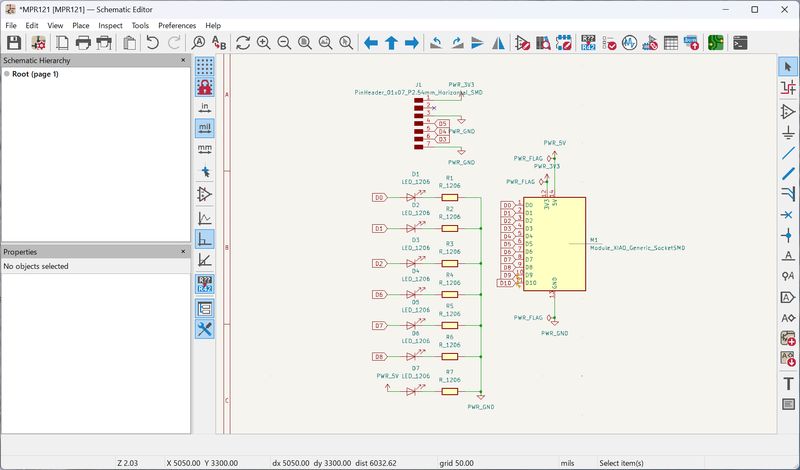Image resolution: width=800 pixels, height=470 pixels.
Task: Switch units to millimeters
Action: (205, 149)
